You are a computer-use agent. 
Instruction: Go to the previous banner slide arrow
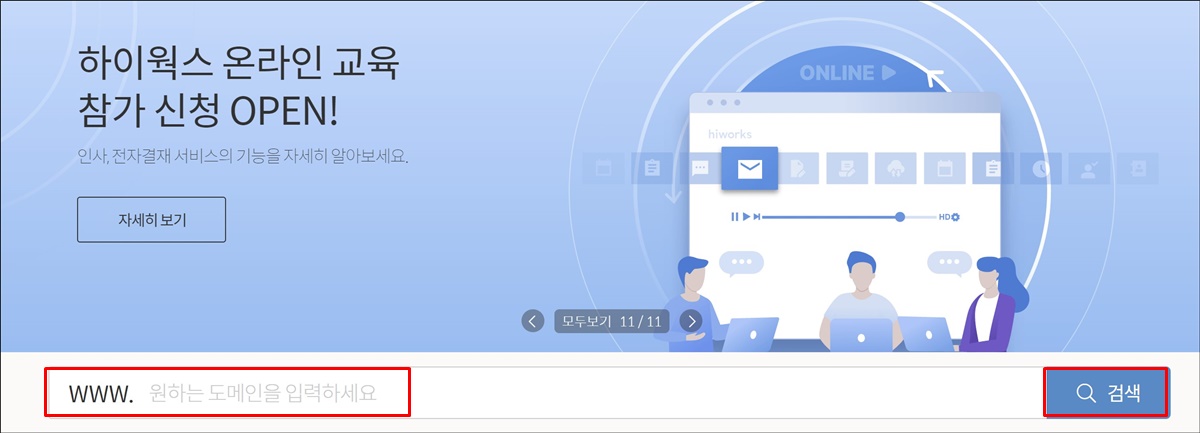(533, 321)
